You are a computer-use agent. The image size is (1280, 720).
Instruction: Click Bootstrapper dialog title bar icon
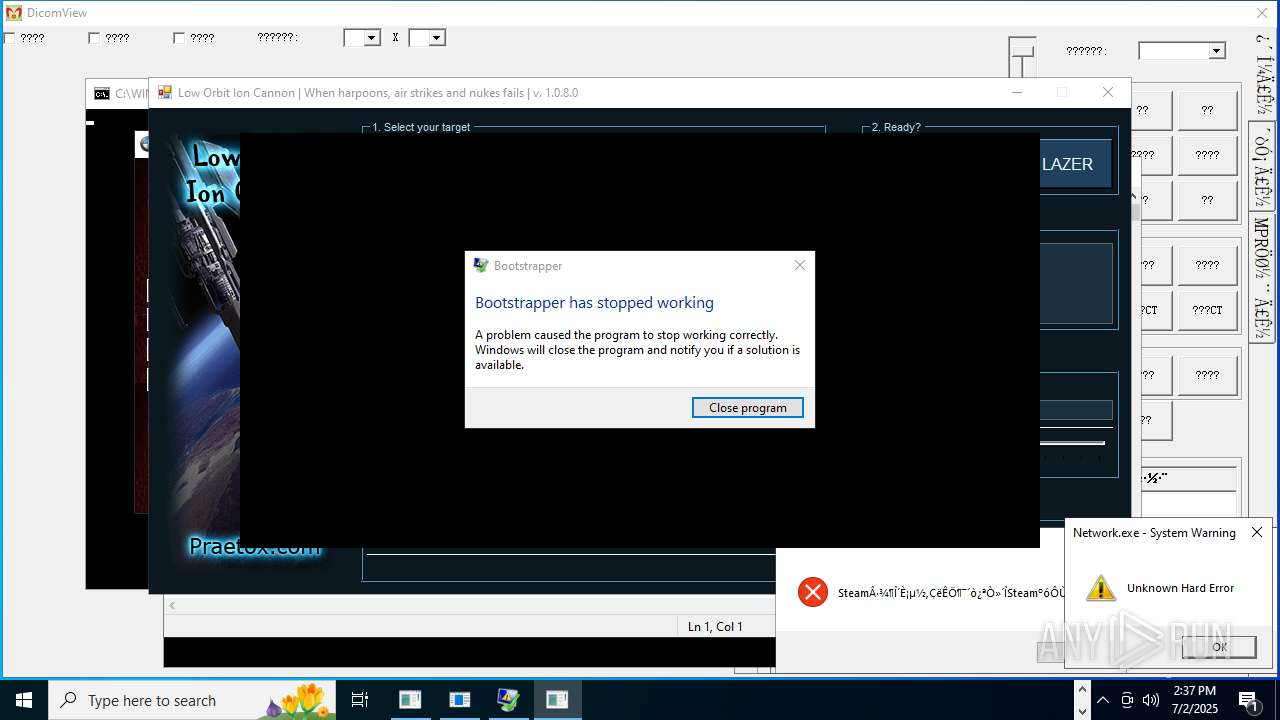pyautogui.click(x=481, y=265)
